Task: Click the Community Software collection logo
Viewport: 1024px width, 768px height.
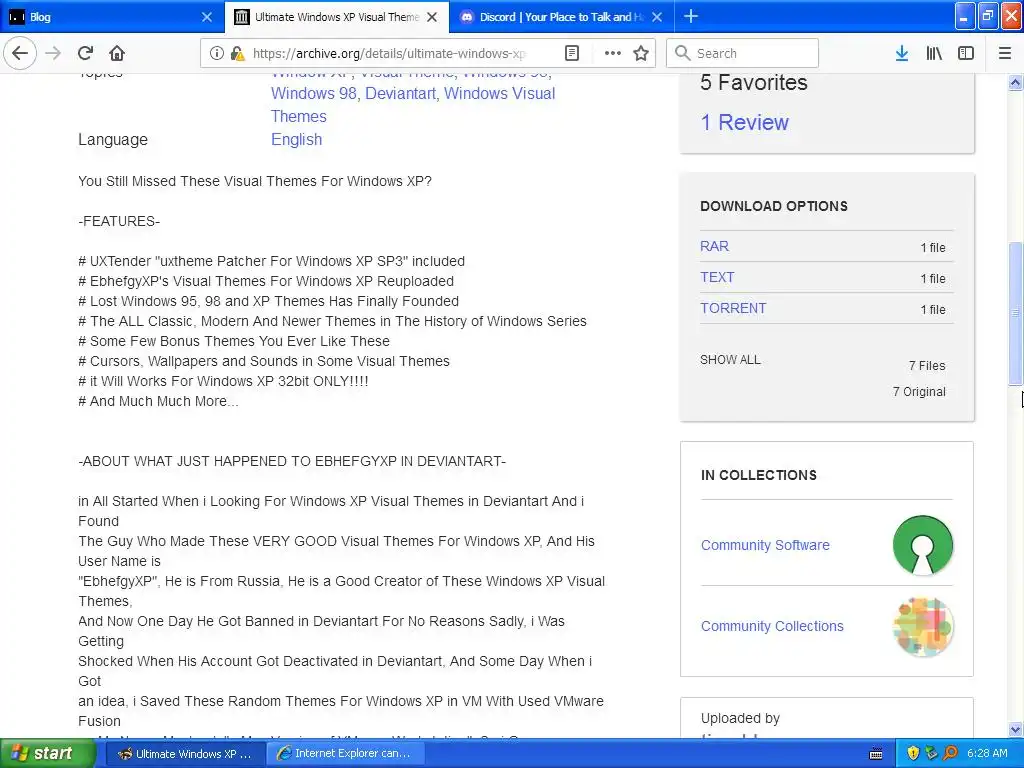Action: coord(922,545)
